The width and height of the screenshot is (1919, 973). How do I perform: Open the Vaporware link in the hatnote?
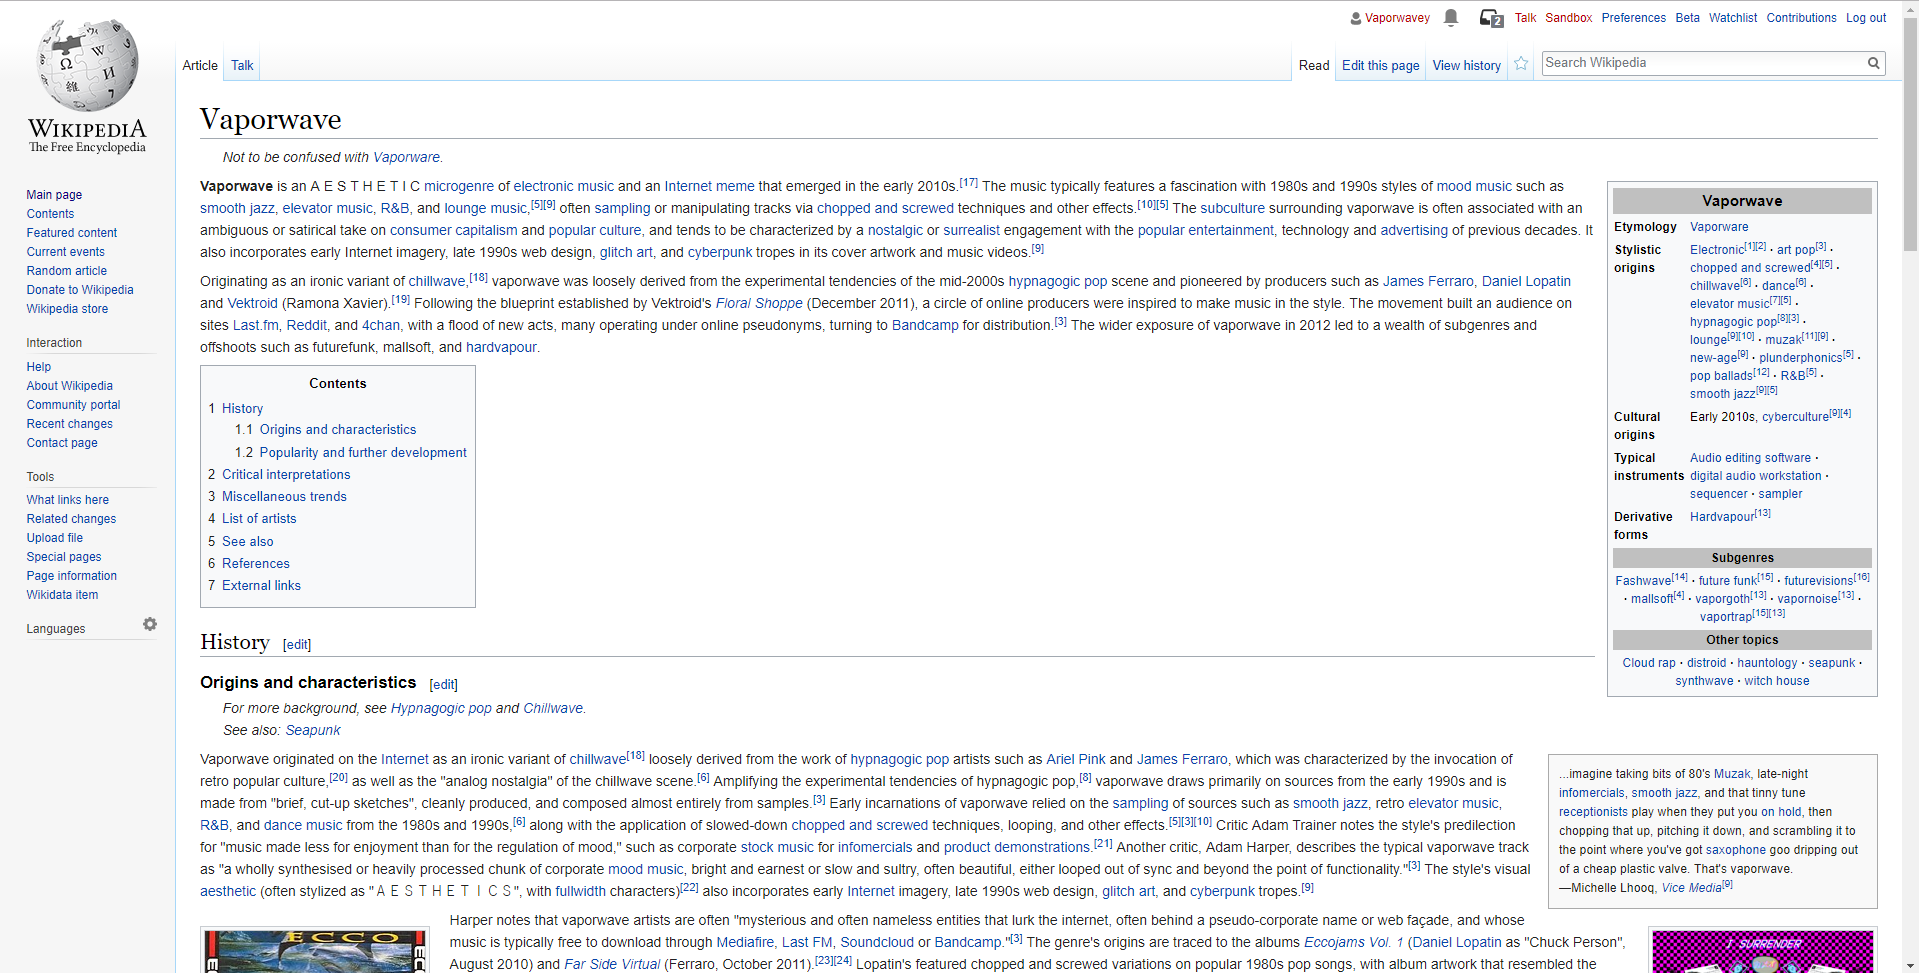point(406,158)
